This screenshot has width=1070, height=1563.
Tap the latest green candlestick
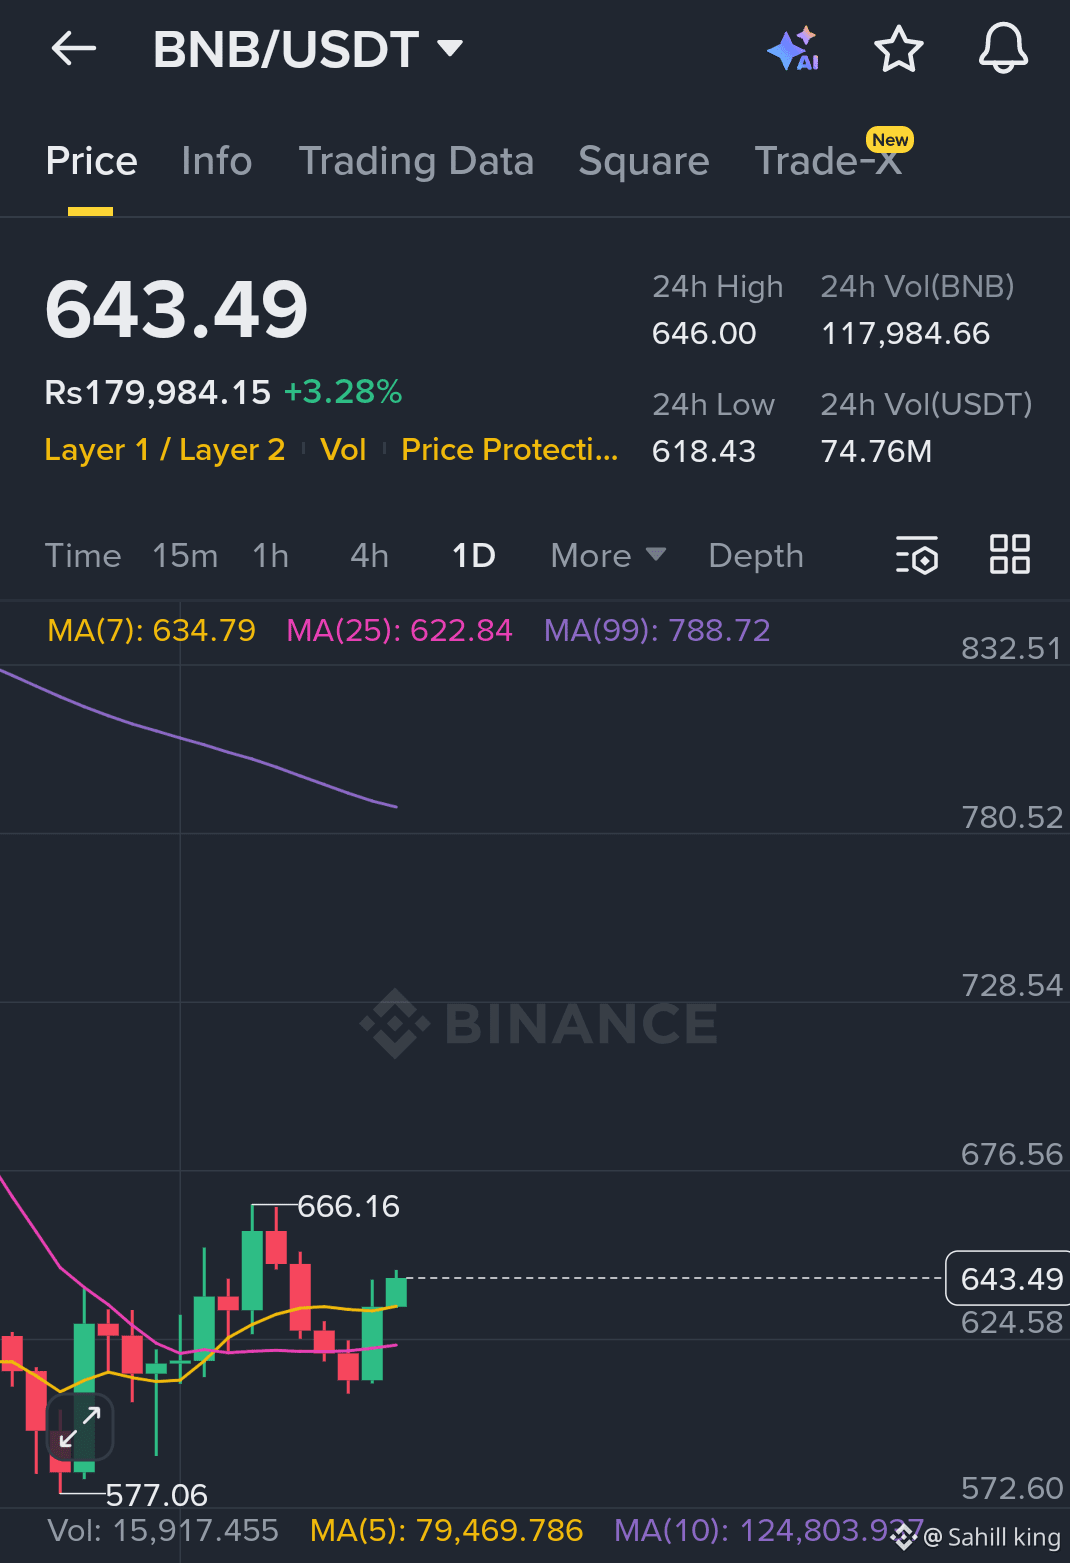tap(396, 1291)
